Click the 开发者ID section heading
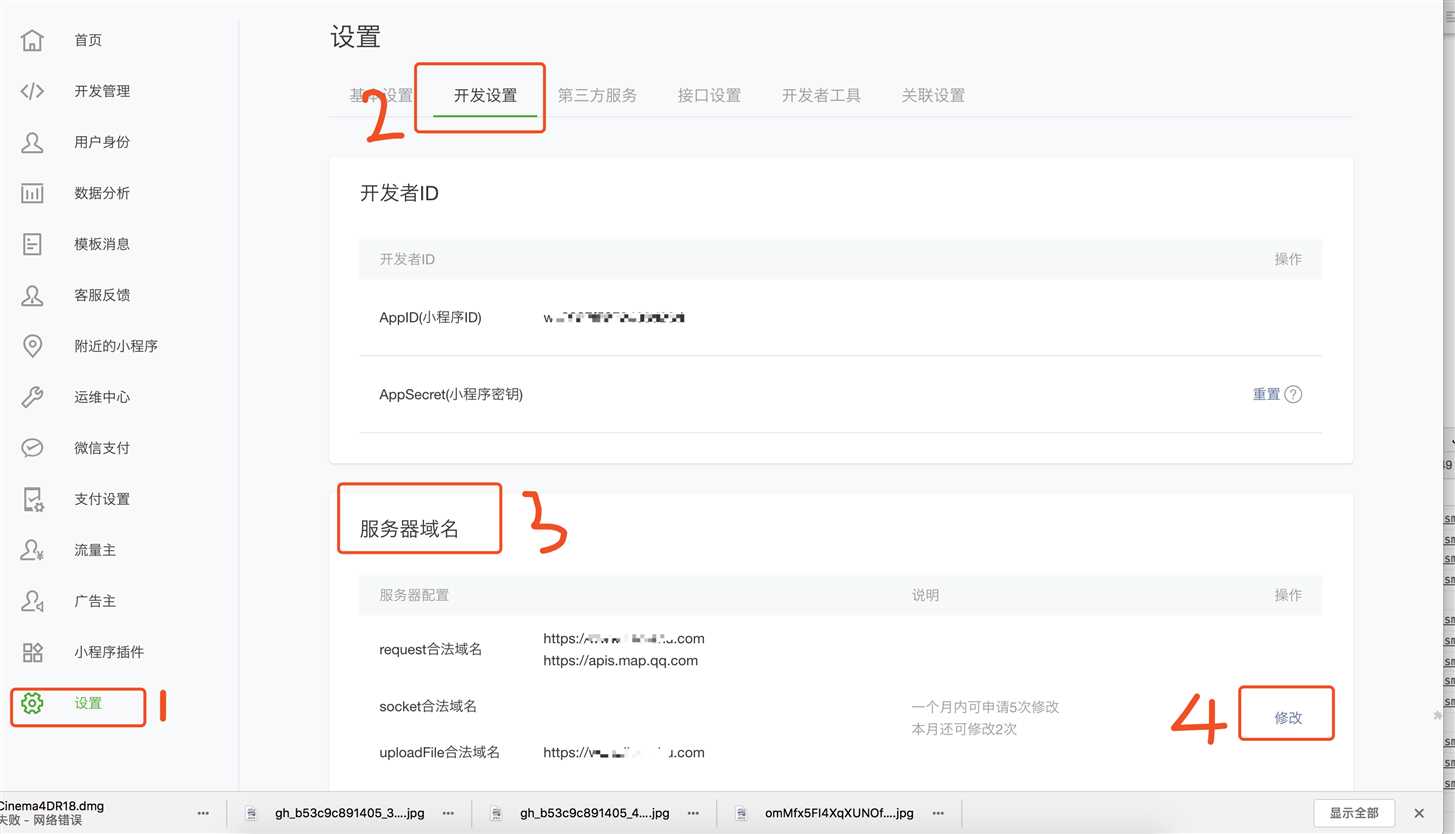The image size is (1455, 834). [399, 193]
